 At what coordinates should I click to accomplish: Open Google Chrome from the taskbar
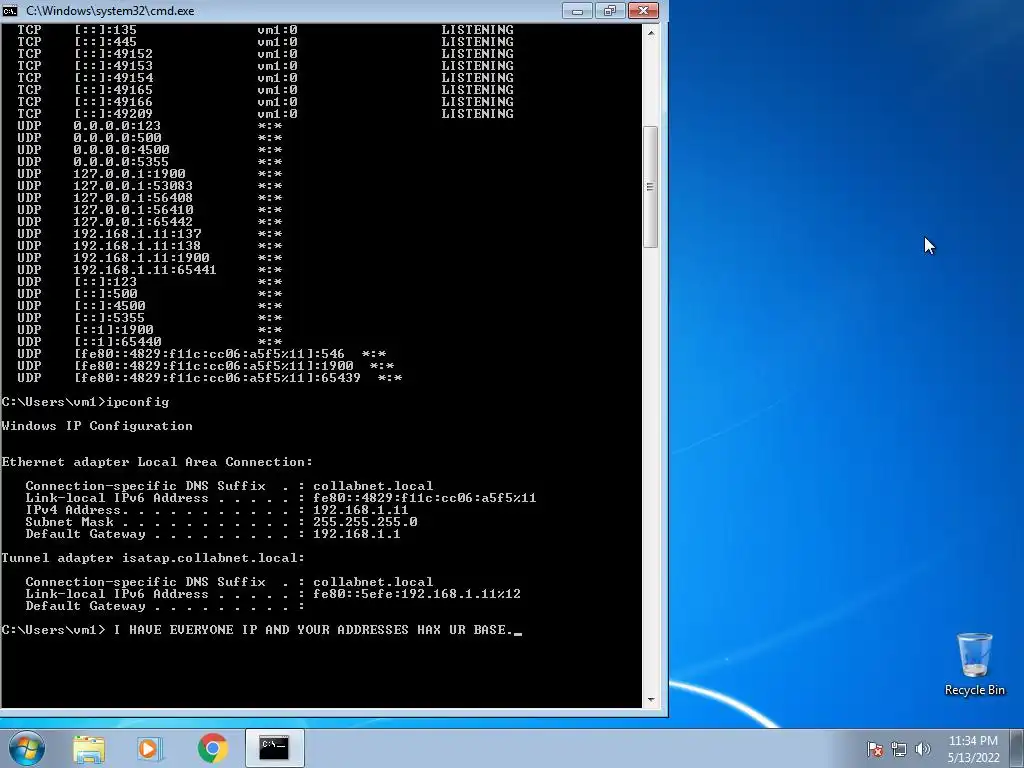tap(212, 748)
